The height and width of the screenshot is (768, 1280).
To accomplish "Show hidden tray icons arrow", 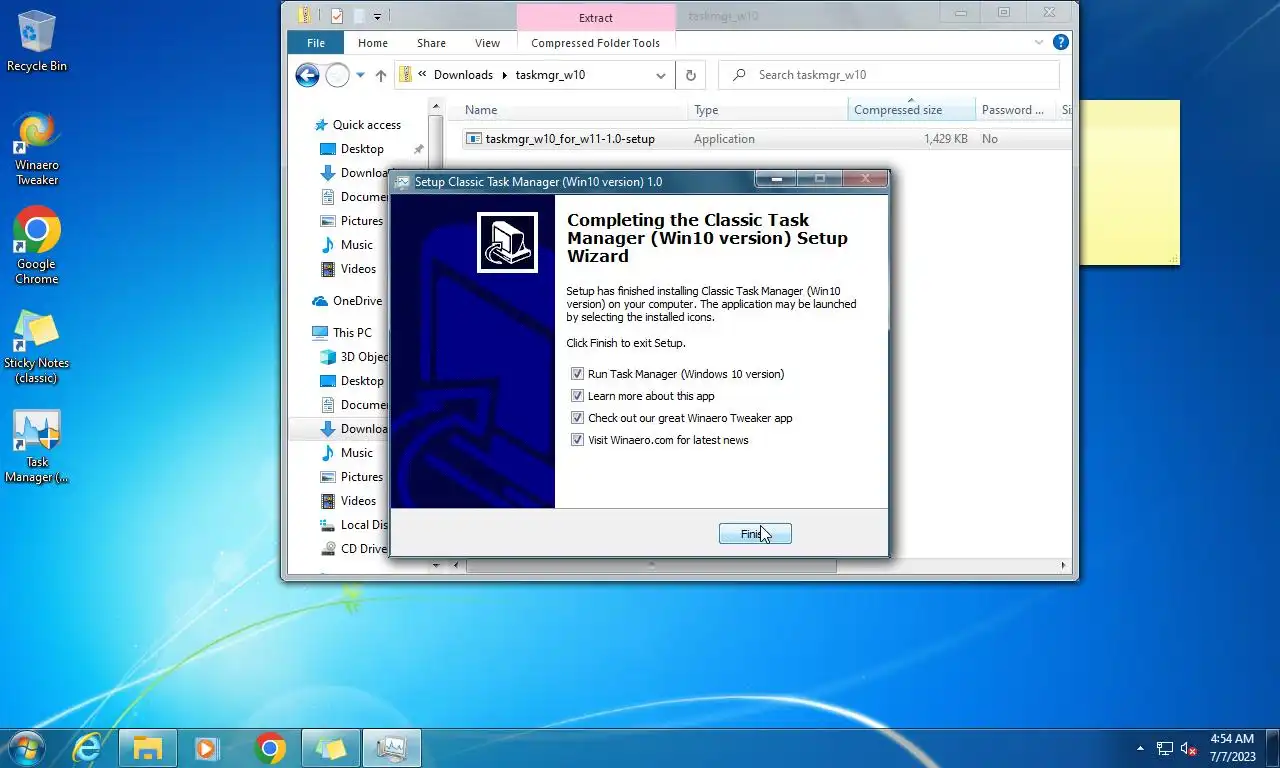I will [x=1140, y=748].
